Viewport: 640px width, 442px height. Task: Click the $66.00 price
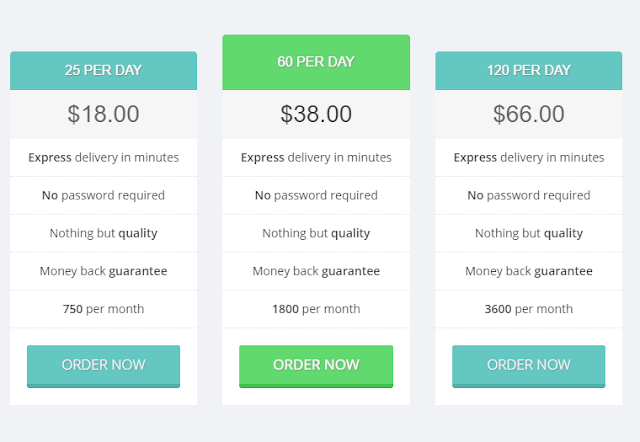pyautogui.click(x=529, y=114)
